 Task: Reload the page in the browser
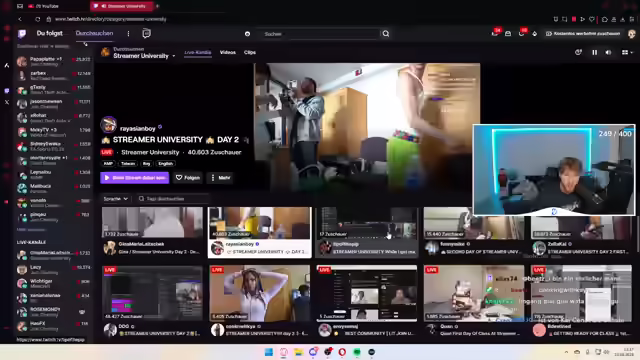point(37,19)
